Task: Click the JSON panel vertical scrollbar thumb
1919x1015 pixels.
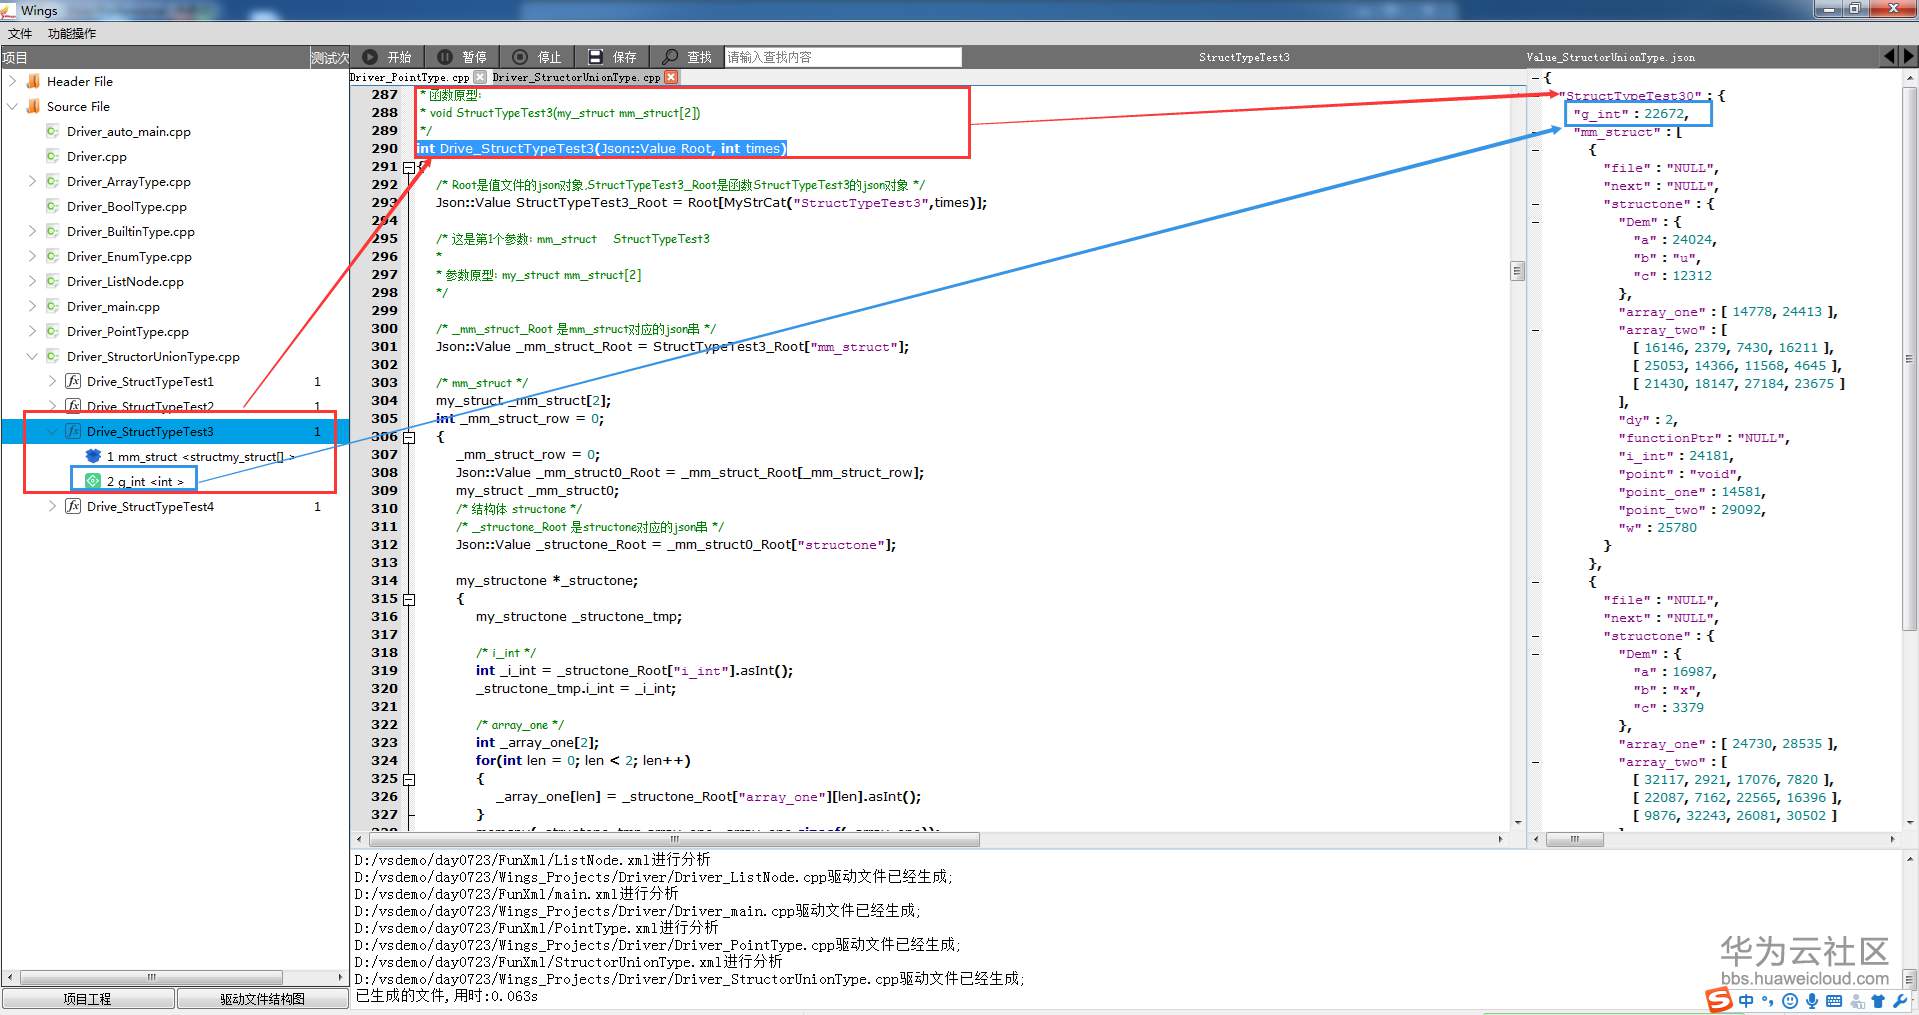Action: pyautogui.click(x=1909, y=360)
